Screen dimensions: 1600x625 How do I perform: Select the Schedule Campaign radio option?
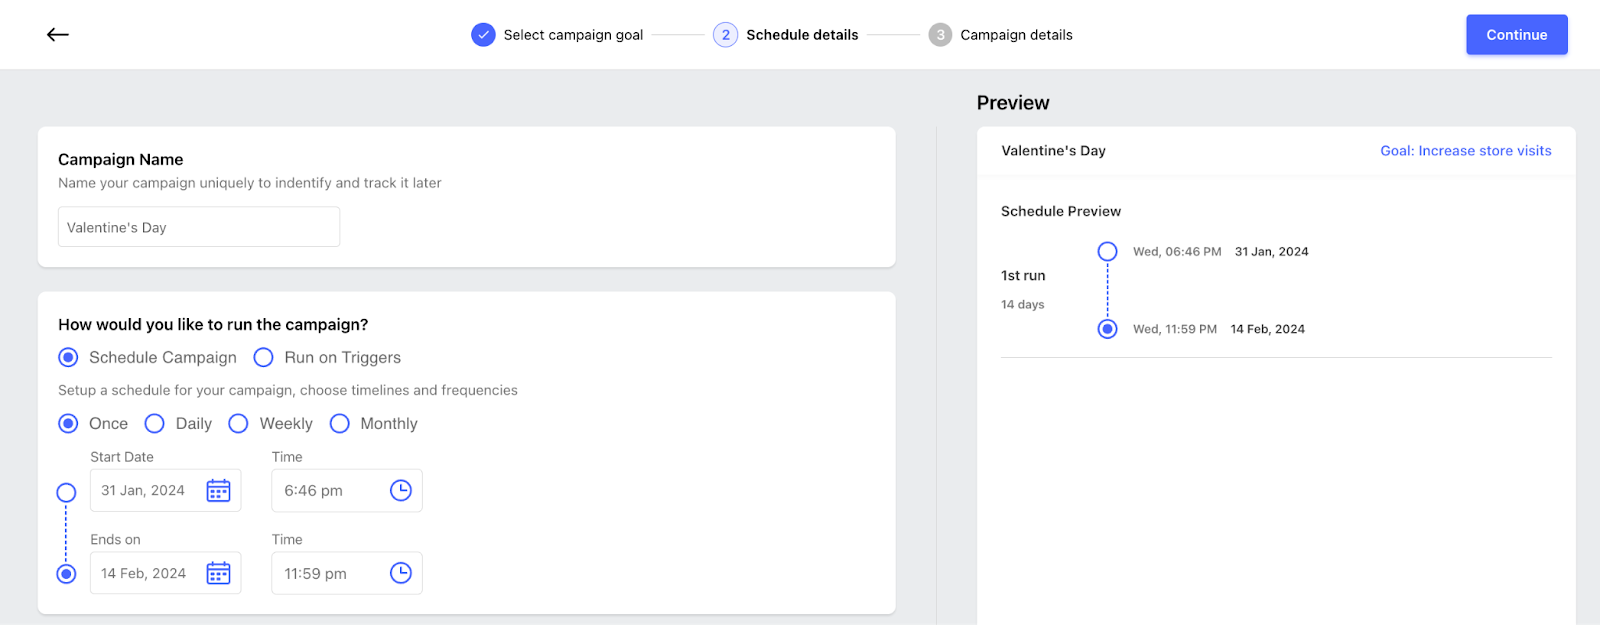tap(68, 357)
